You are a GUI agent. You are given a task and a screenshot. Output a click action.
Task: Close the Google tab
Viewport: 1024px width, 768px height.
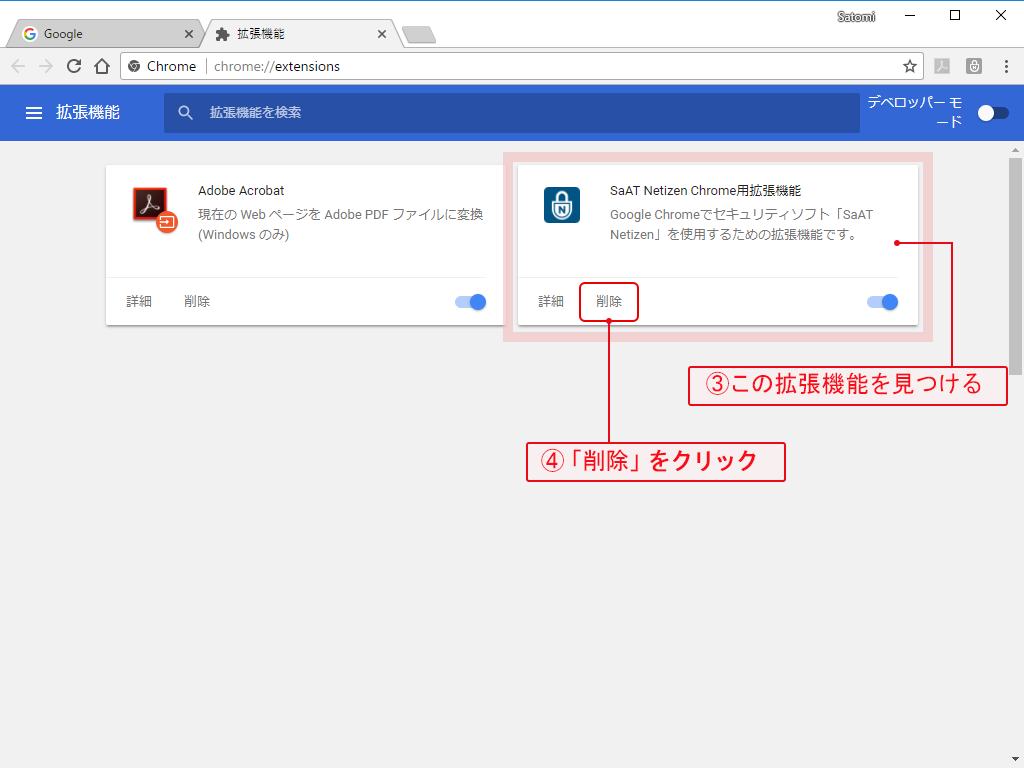[x=189, y=34]
